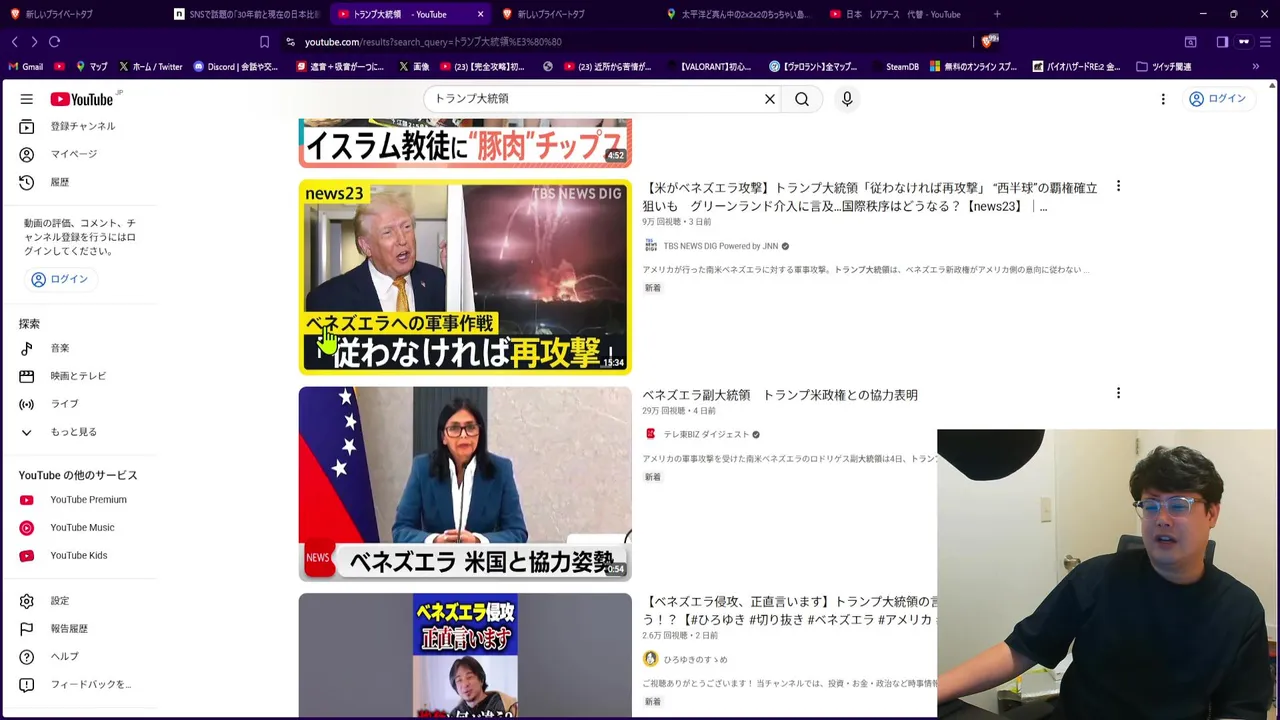Open the SteamDB bookmark
Screen dimensions: 1280x720
pos(894,67)
